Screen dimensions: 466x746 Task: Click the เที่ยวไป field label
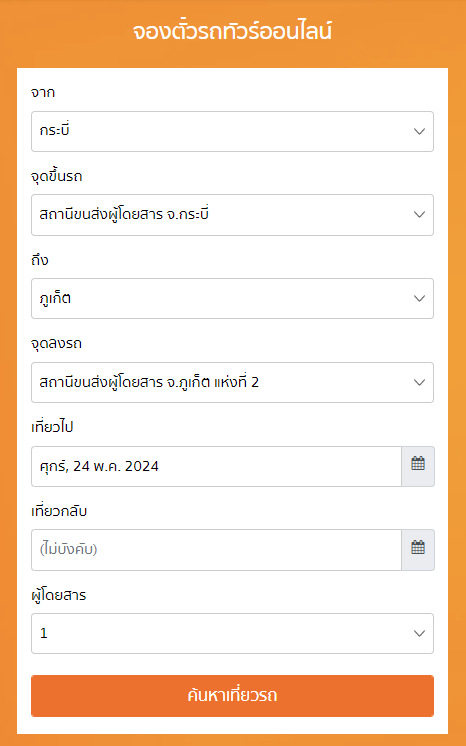[x=52, y=427]
